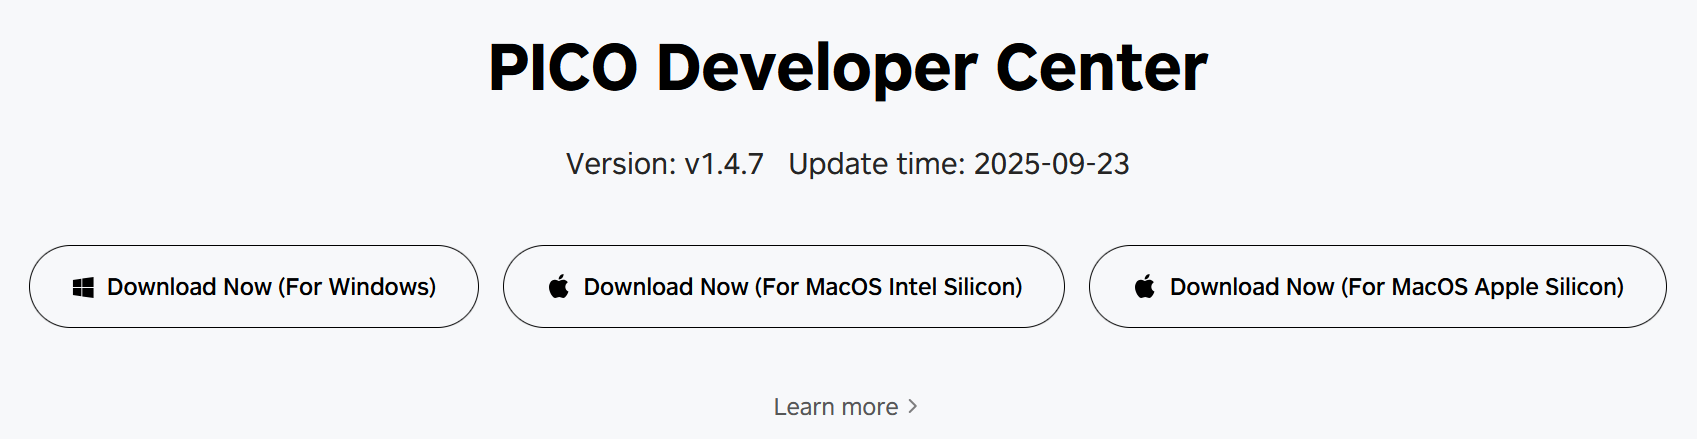Viewport: 1697px width, 439px height.
Task: Select the "(For Windows)" button label text
Action: 357,287
